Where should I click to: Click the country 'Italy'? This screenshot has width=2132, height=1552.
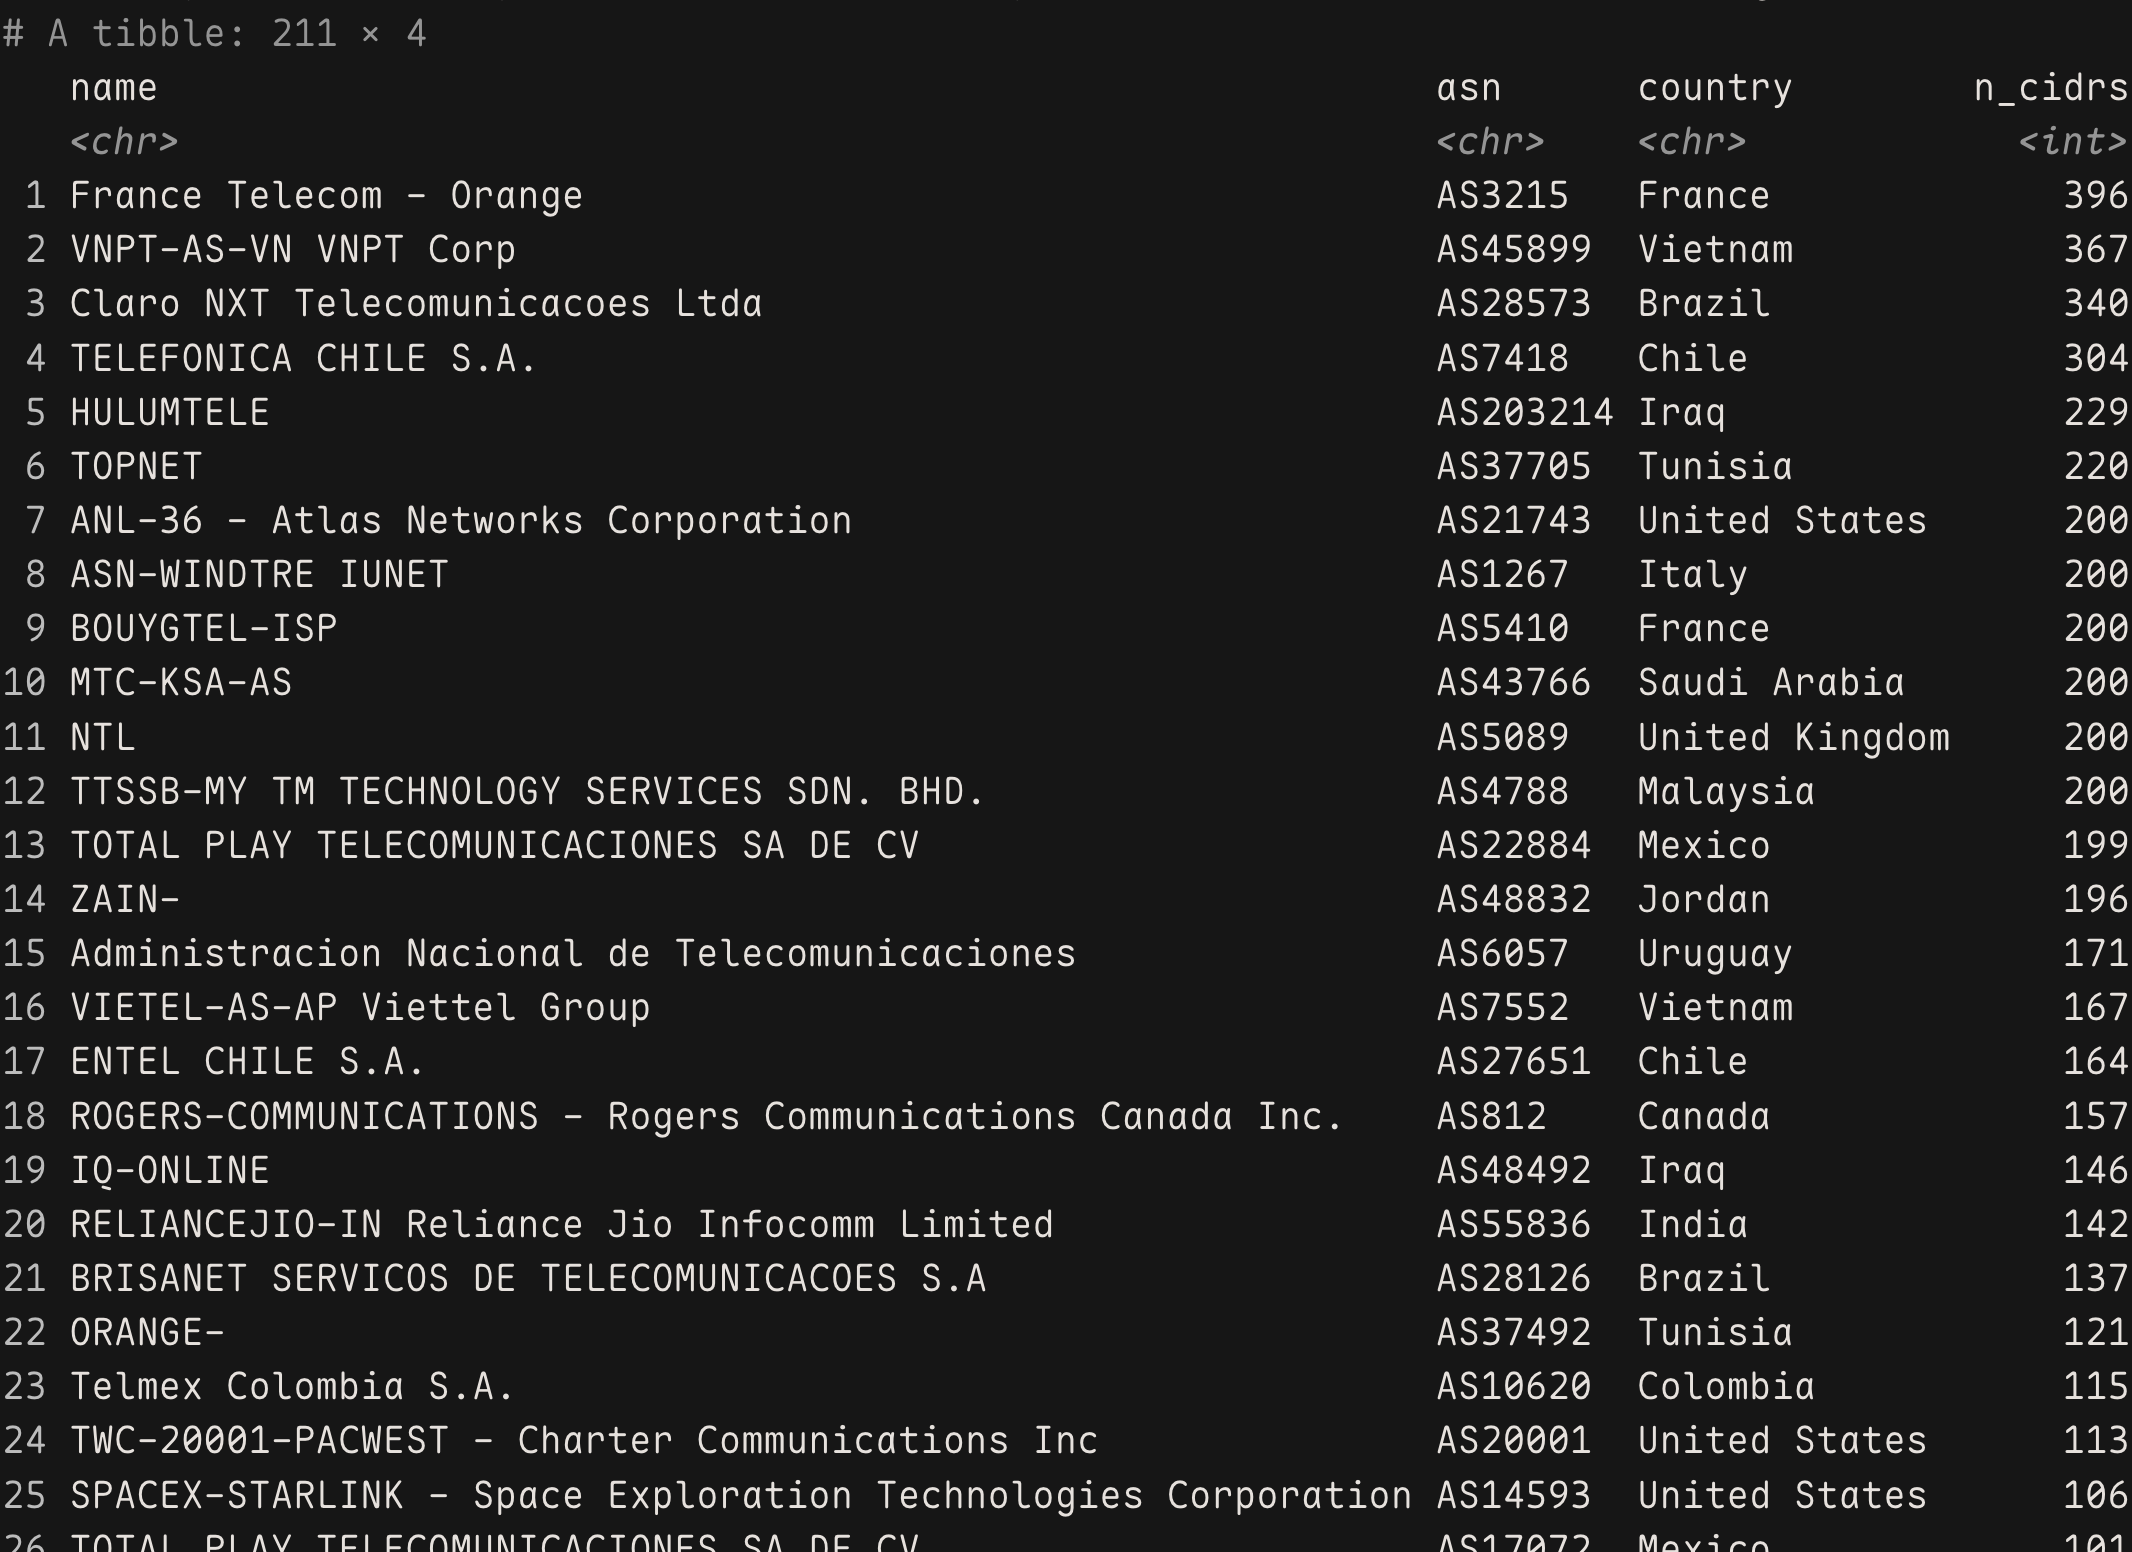[x=1693, y=575]
